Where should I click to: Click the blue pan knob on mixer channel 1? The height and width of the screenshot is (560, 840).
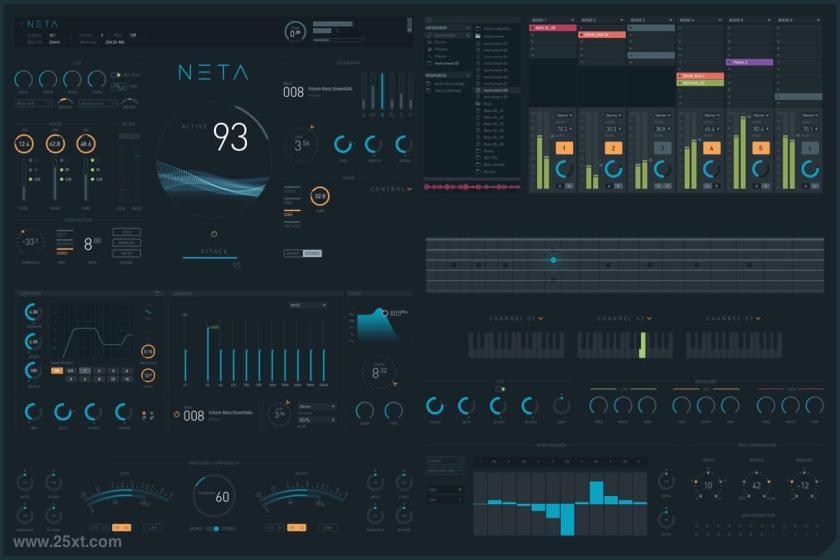point(564,169)
